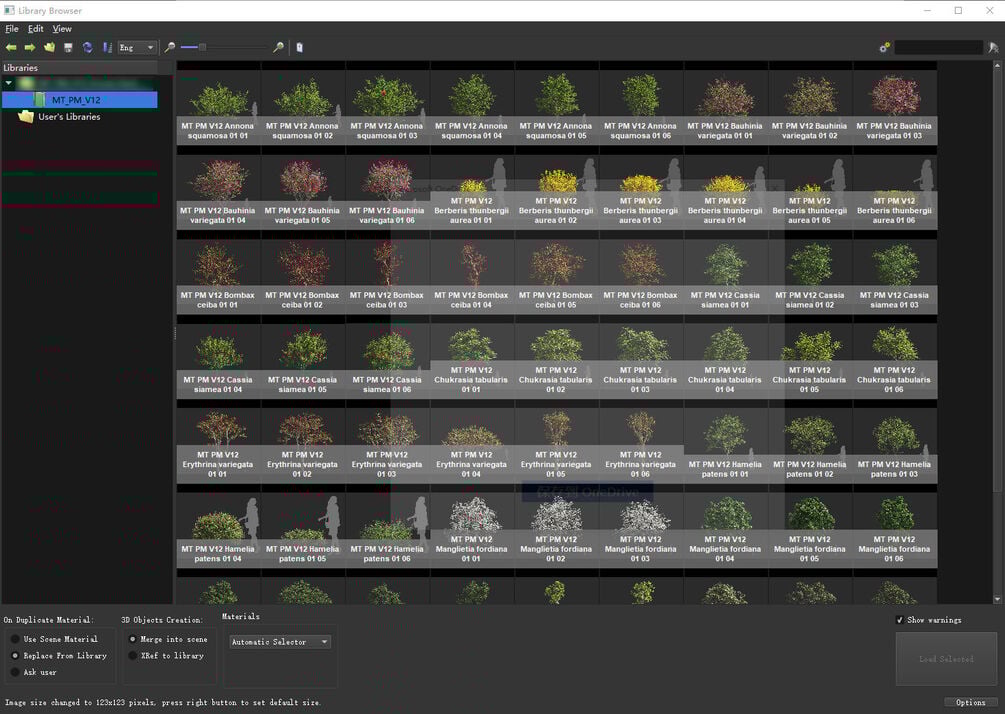
Task: Go forward with the right arrow icon
Action: tap(29, 47)
